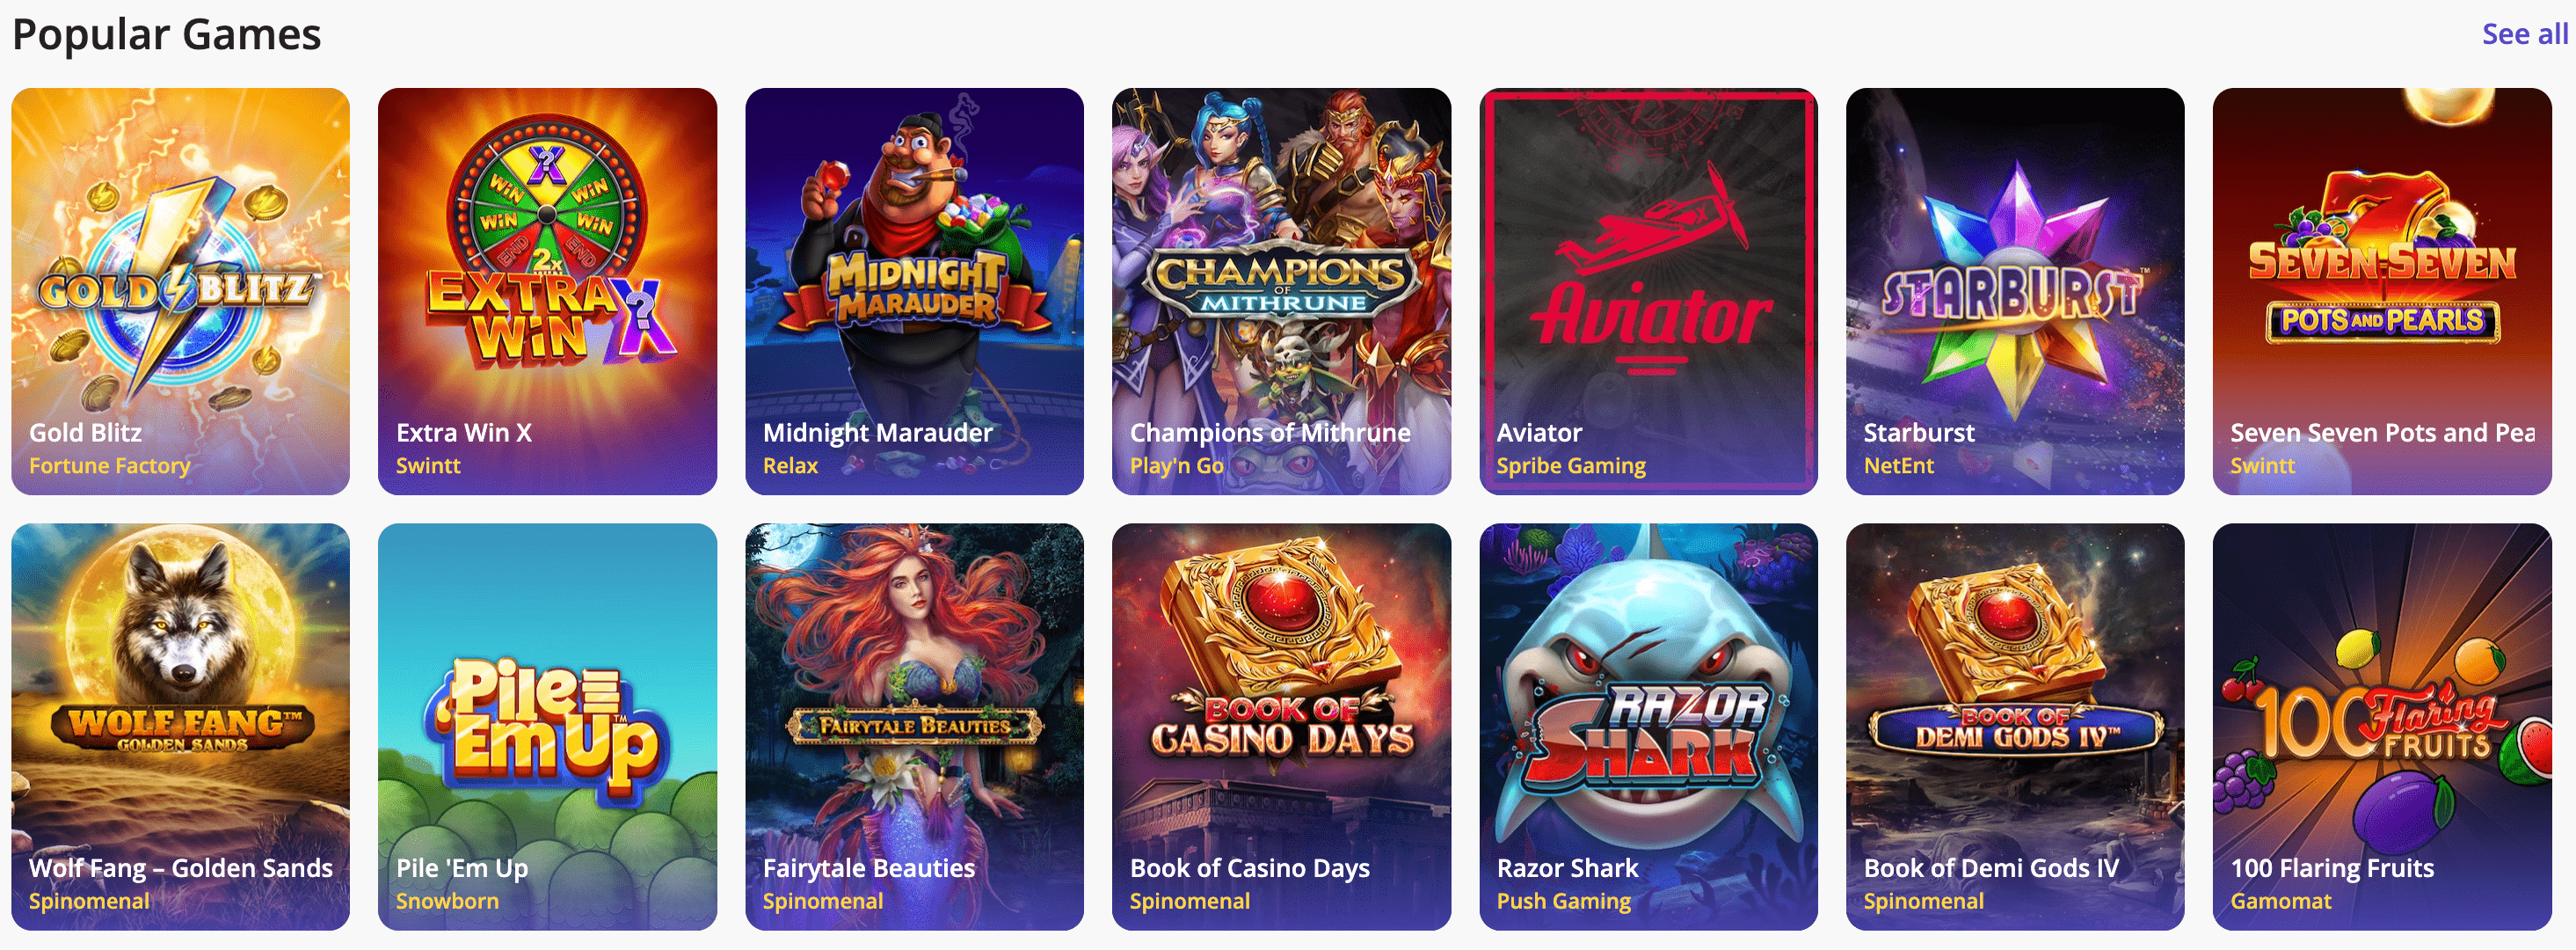Select the Book of Casino Days tile

(1281, 727)
